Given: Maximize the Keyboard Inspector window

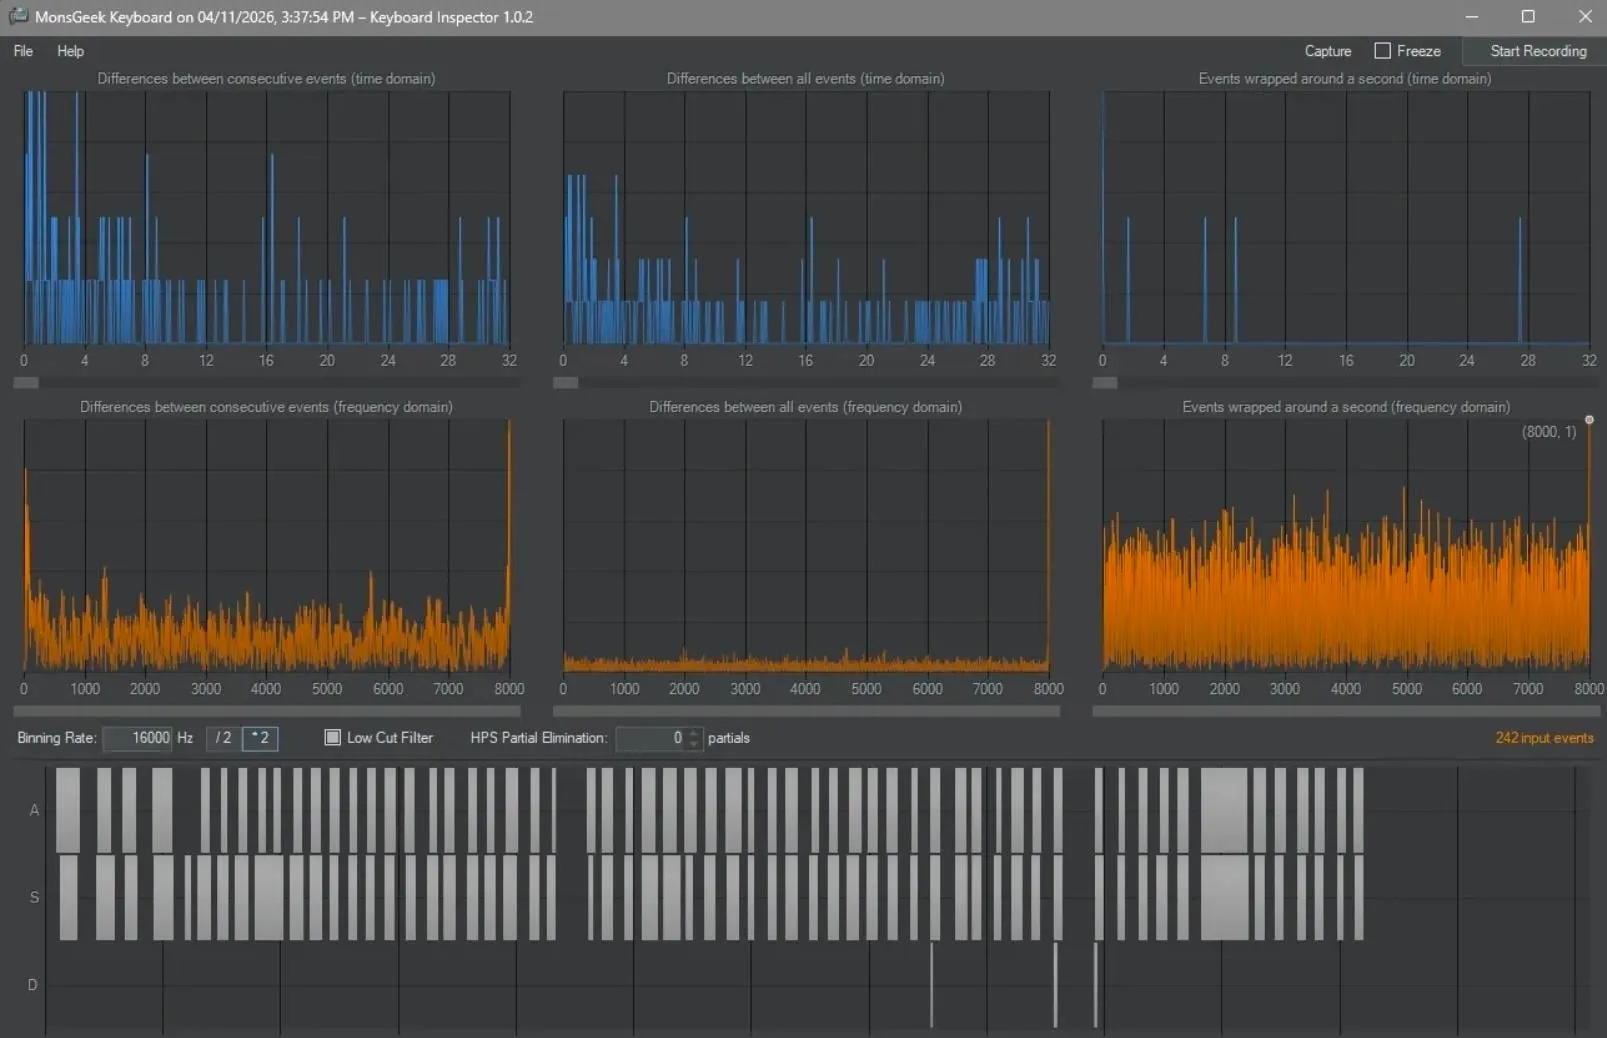Looking at the screenshot, I should pos(1528,16).
